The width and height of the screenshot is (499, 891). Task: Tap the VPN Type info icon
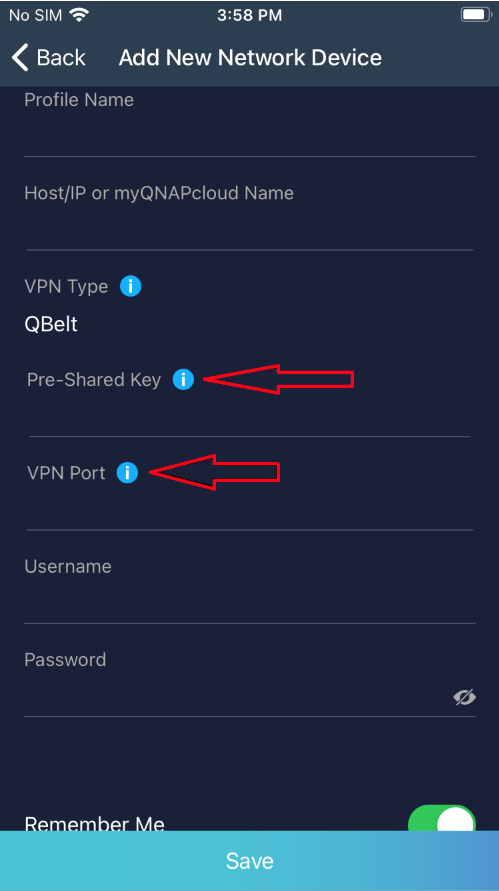point(130,286)
